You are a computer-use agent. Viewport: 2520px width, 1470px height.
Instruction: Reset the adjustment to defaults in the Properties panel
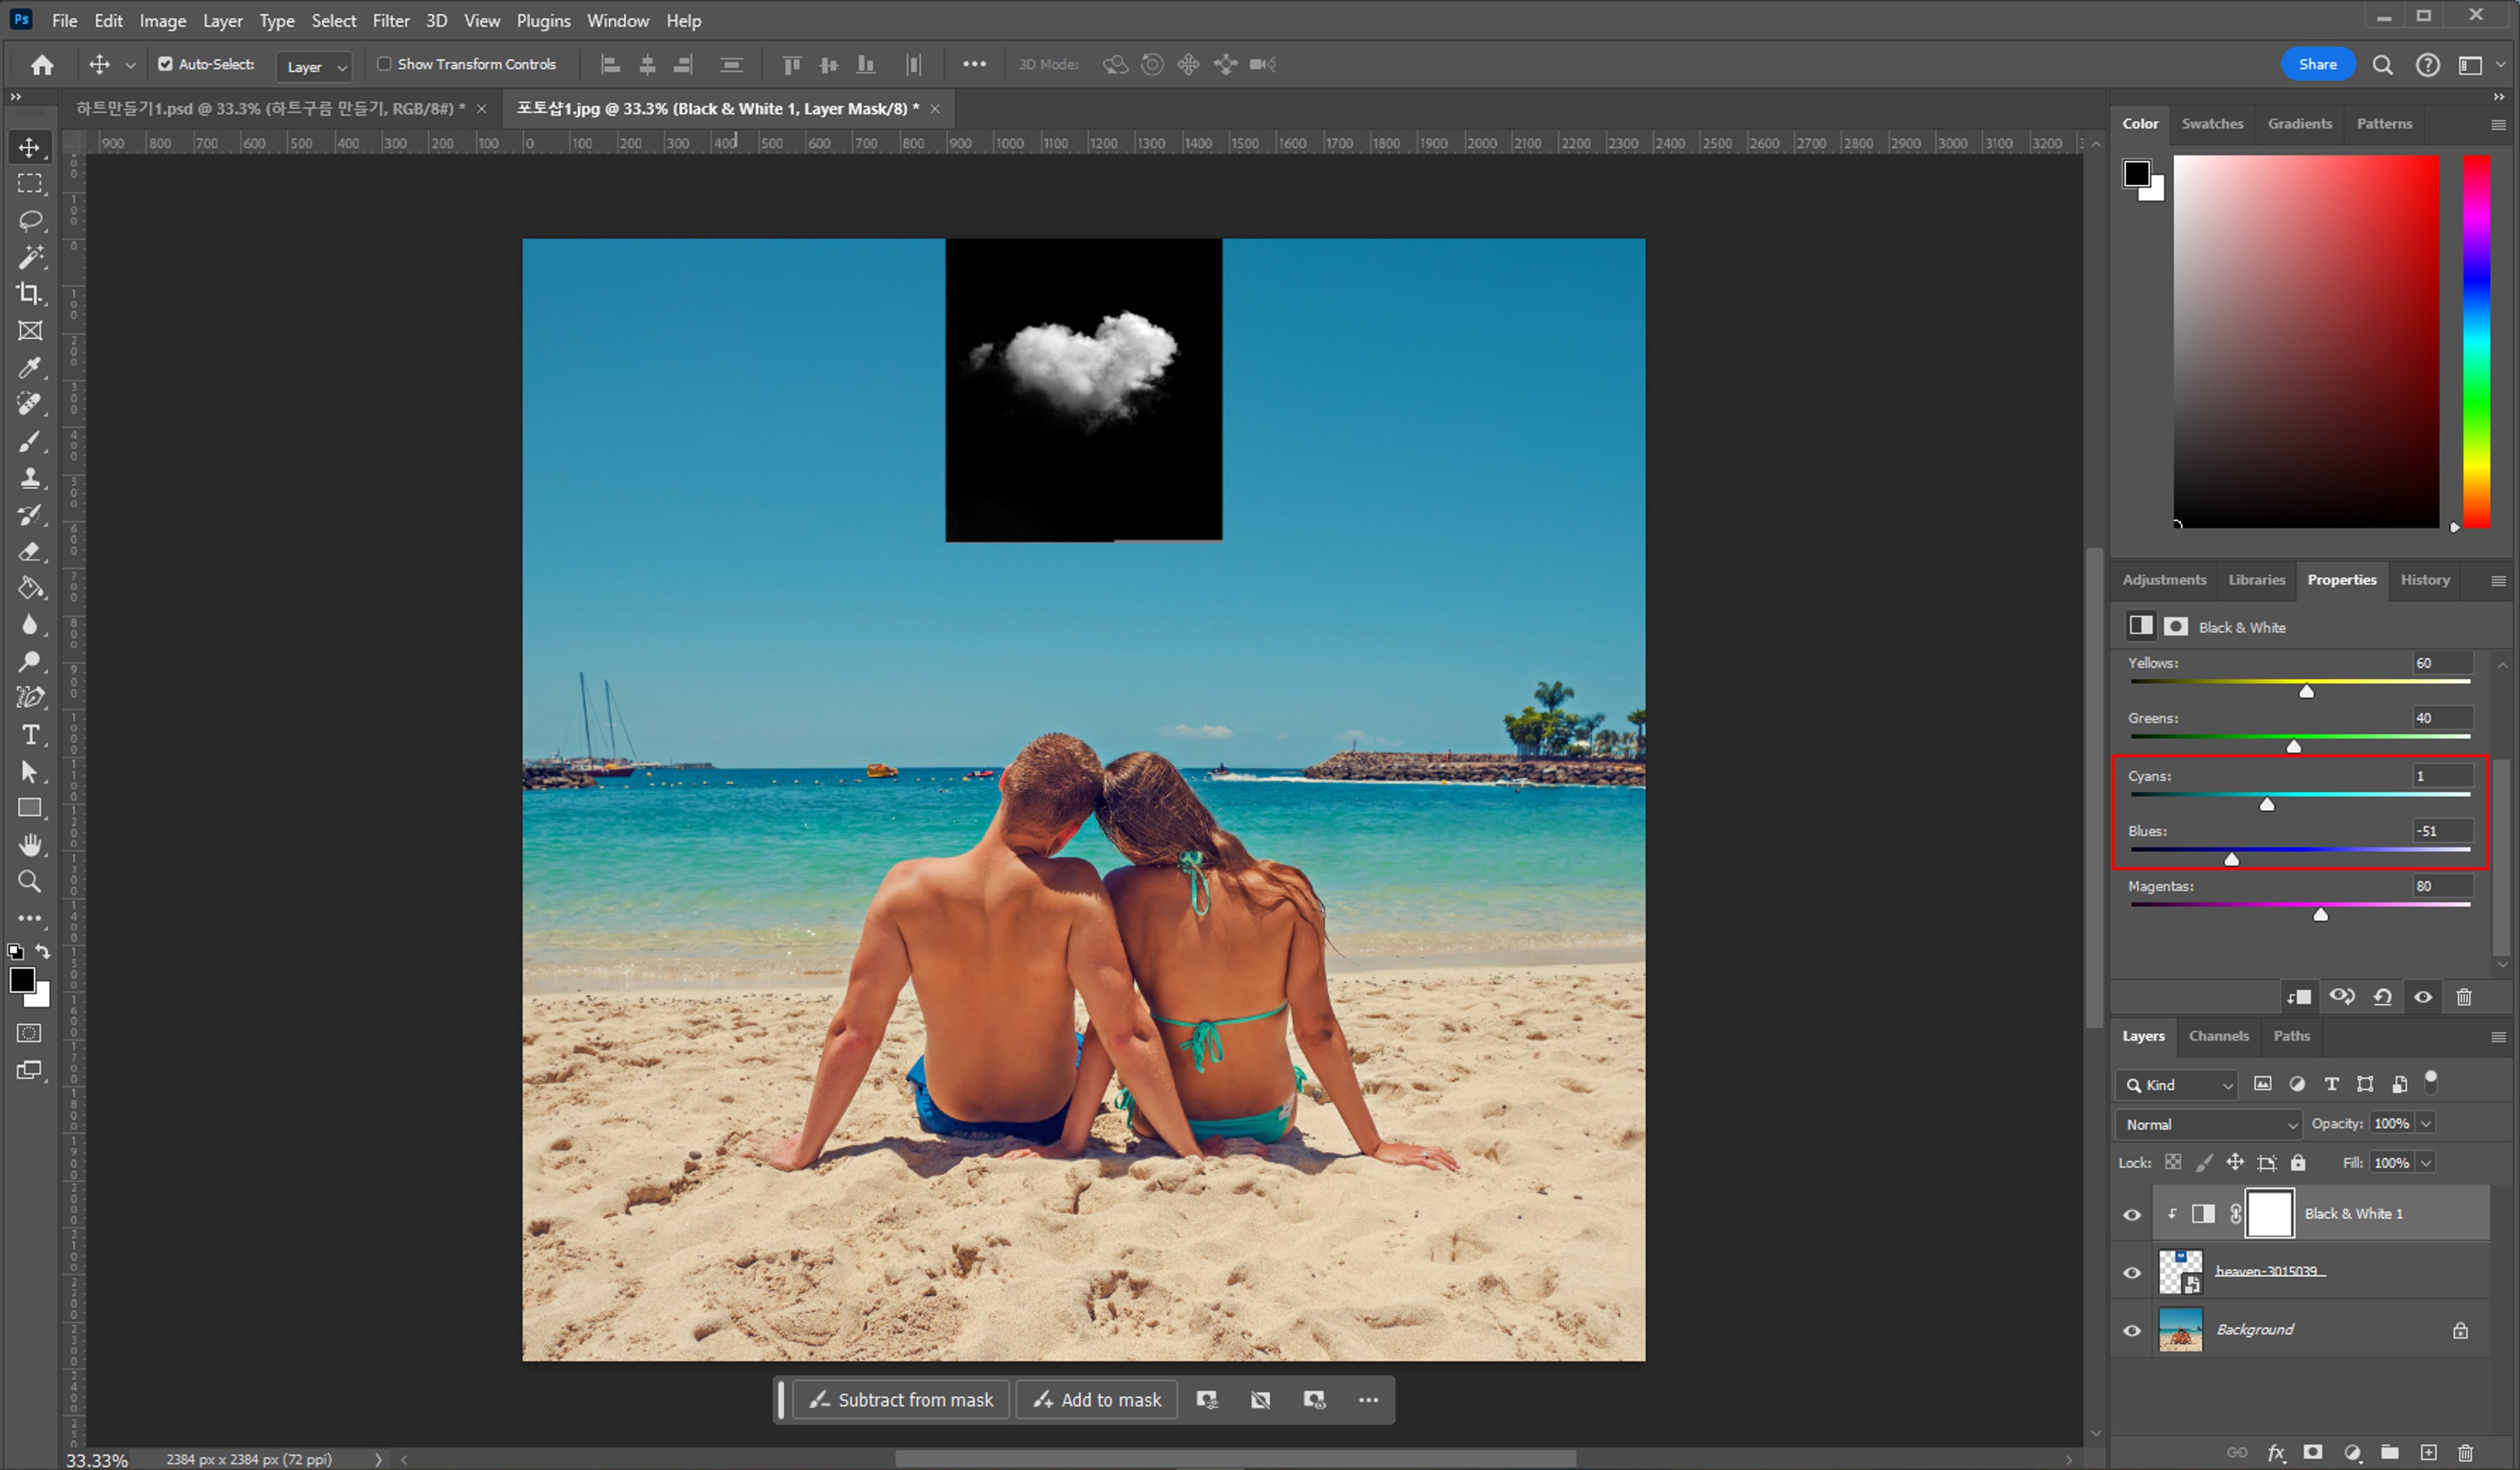pyautogui.click(x=2383, y=997)
